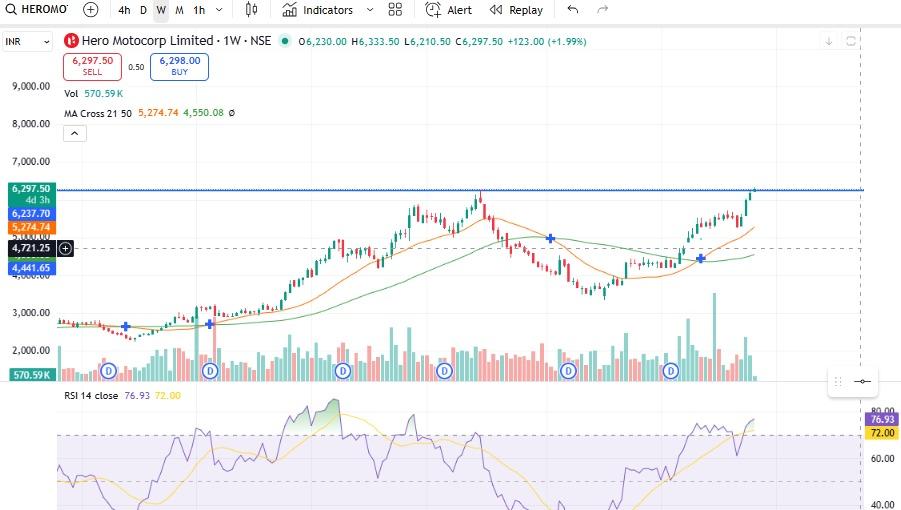Screen dimensions: 901x510
Task: Click the 6,298.00 BUY button
Action: click(179, 67)
